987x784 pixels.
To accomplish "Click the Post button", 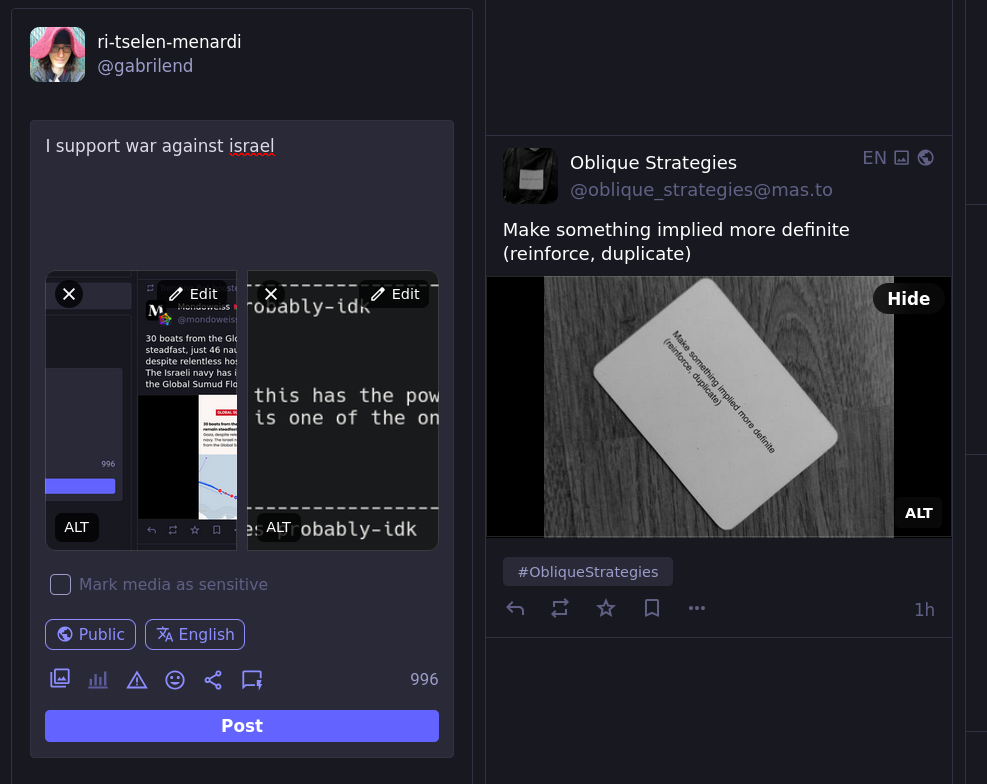I will click(x=241, y=726).
